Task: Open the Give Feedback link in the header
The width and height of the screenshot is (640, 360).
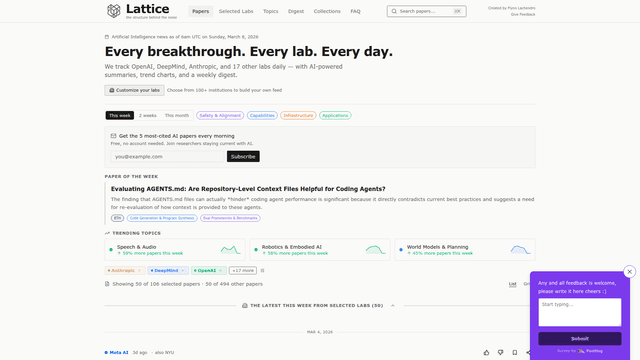Action: [523, 14]
